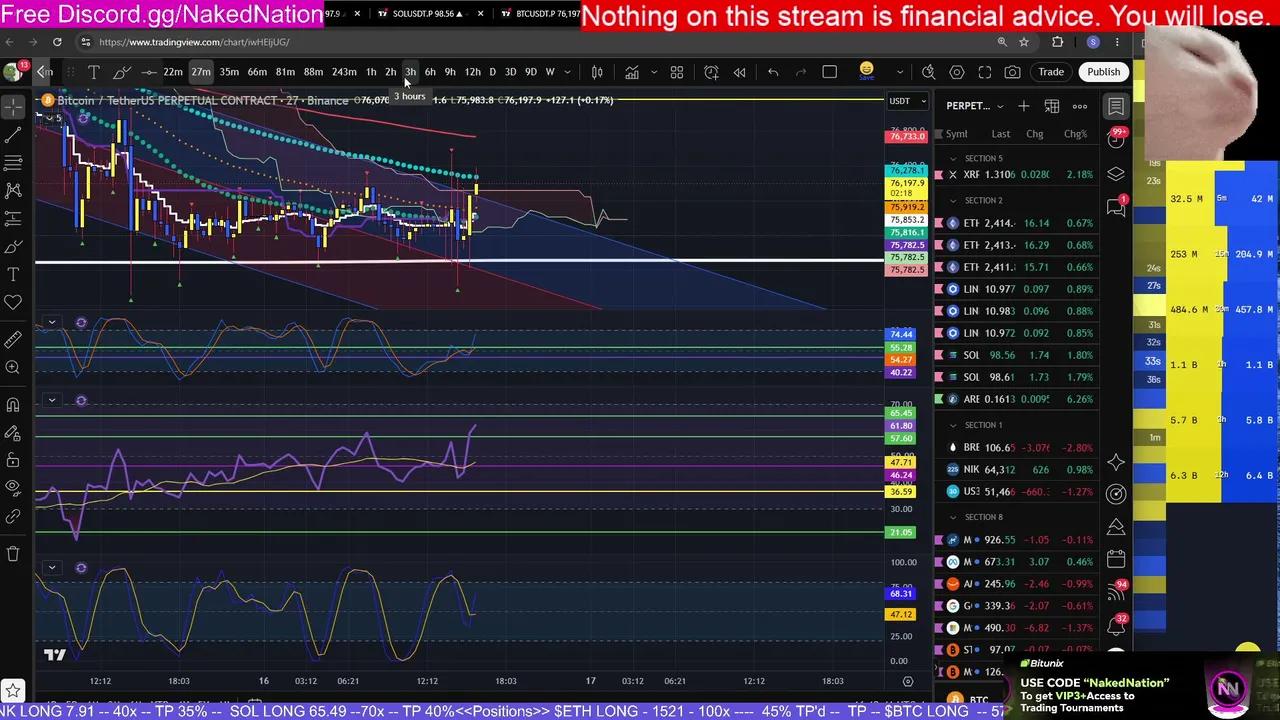Choose the XABCD pattern tool
1280x720 pixels.
click(x=13, y=190)
